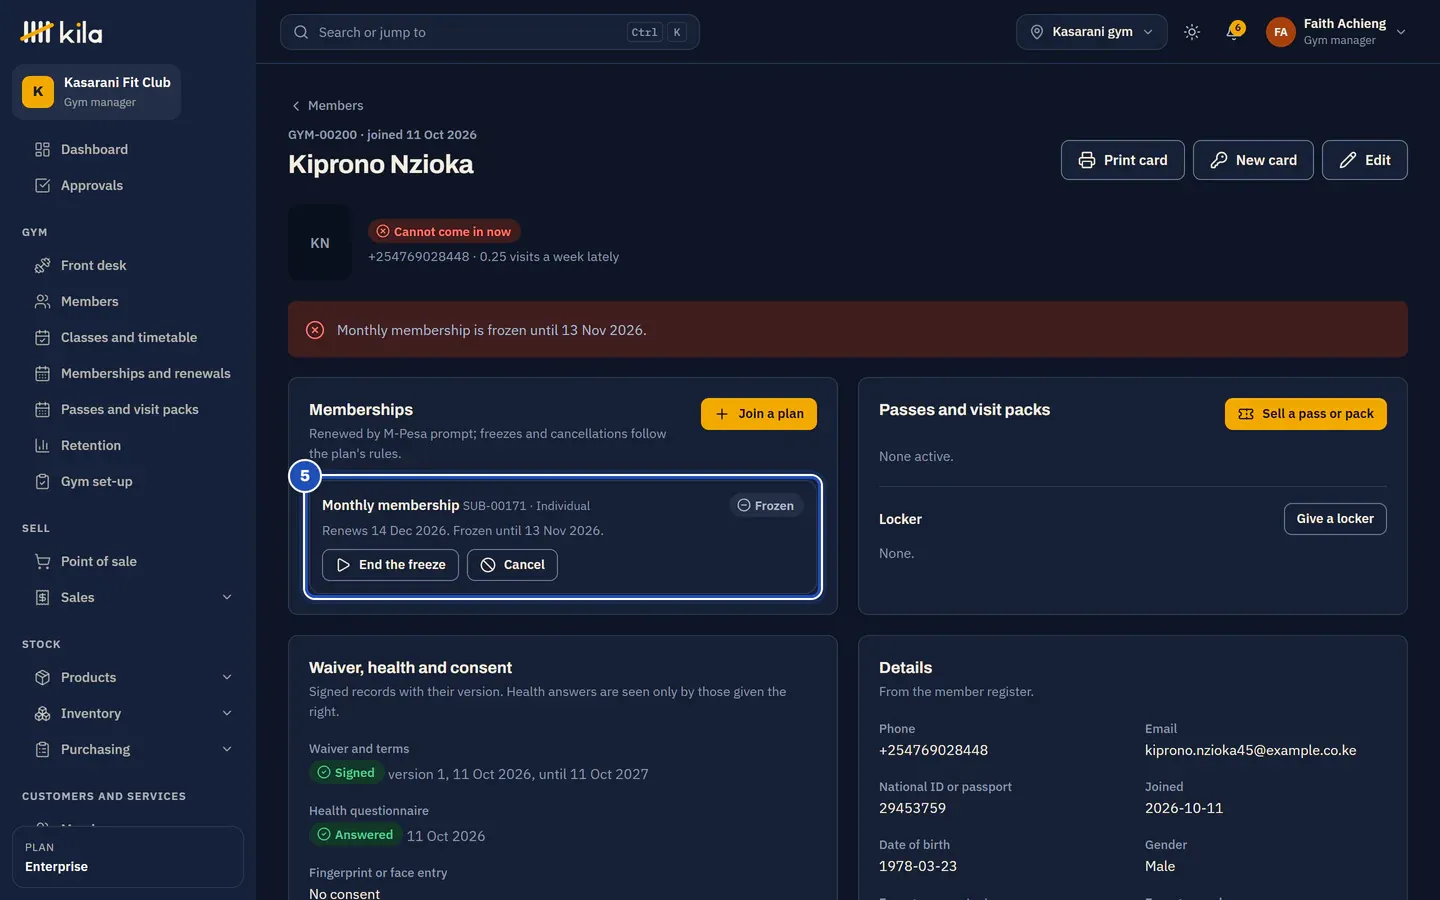Click the Retention chart icon
1440x900 pixels.
click(42, 445)
